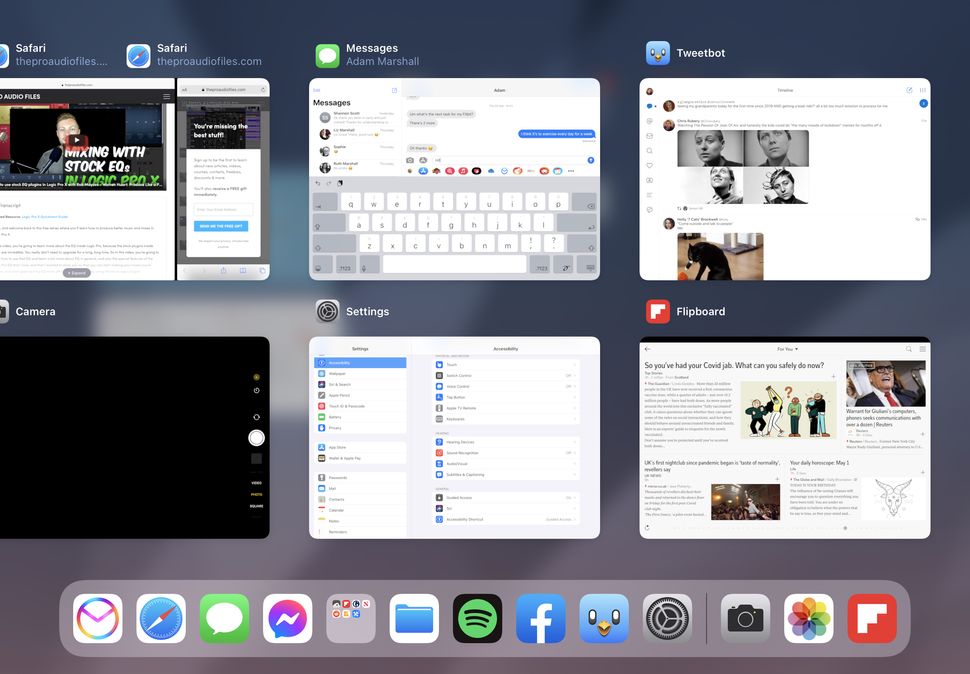Open the Files app from the dock
This screenshot has width=970, height=674.
(x=414, y=618)
